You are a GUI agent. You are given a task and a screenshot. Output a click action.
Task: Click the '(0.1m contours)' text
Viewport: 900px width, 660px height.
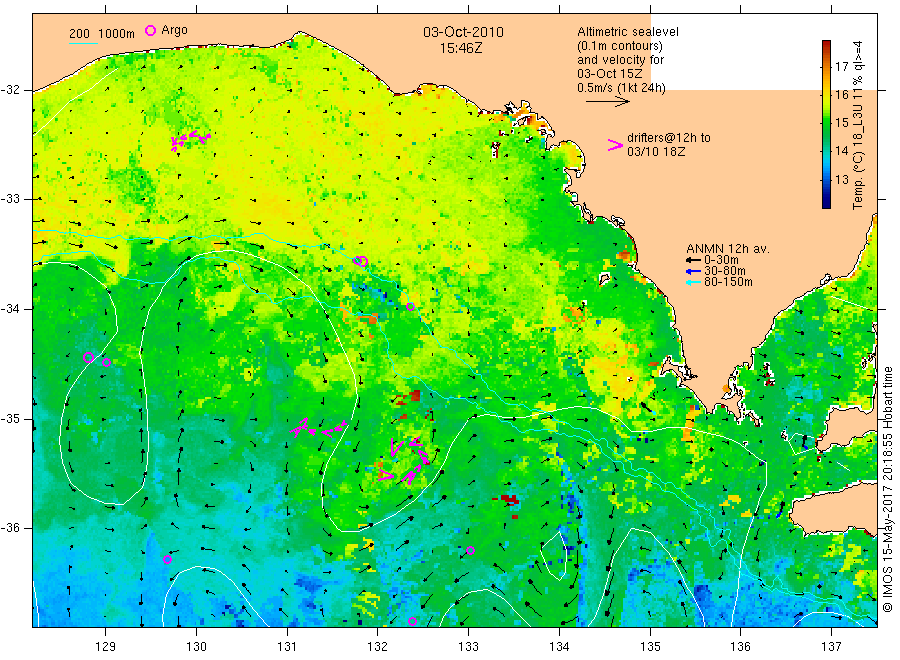pyautogui.click(x=620, y=46)
